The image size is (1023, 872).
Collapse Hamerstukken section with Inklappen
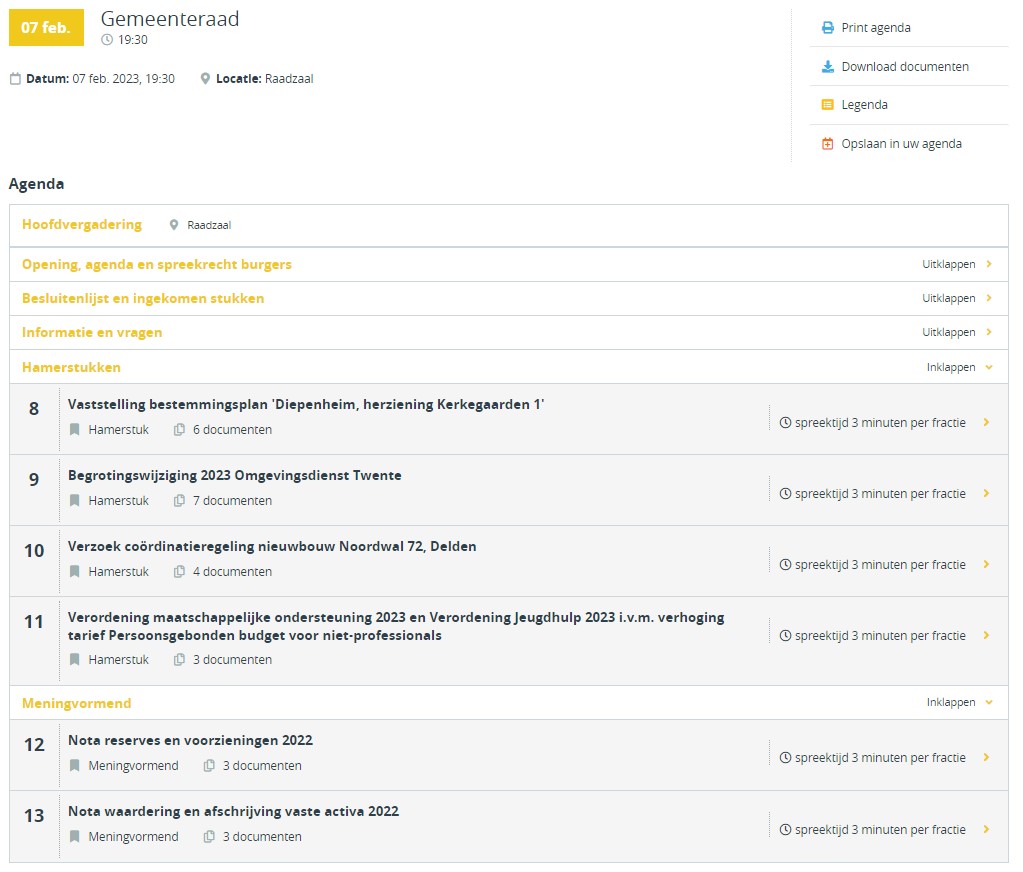tap(959, 367)
